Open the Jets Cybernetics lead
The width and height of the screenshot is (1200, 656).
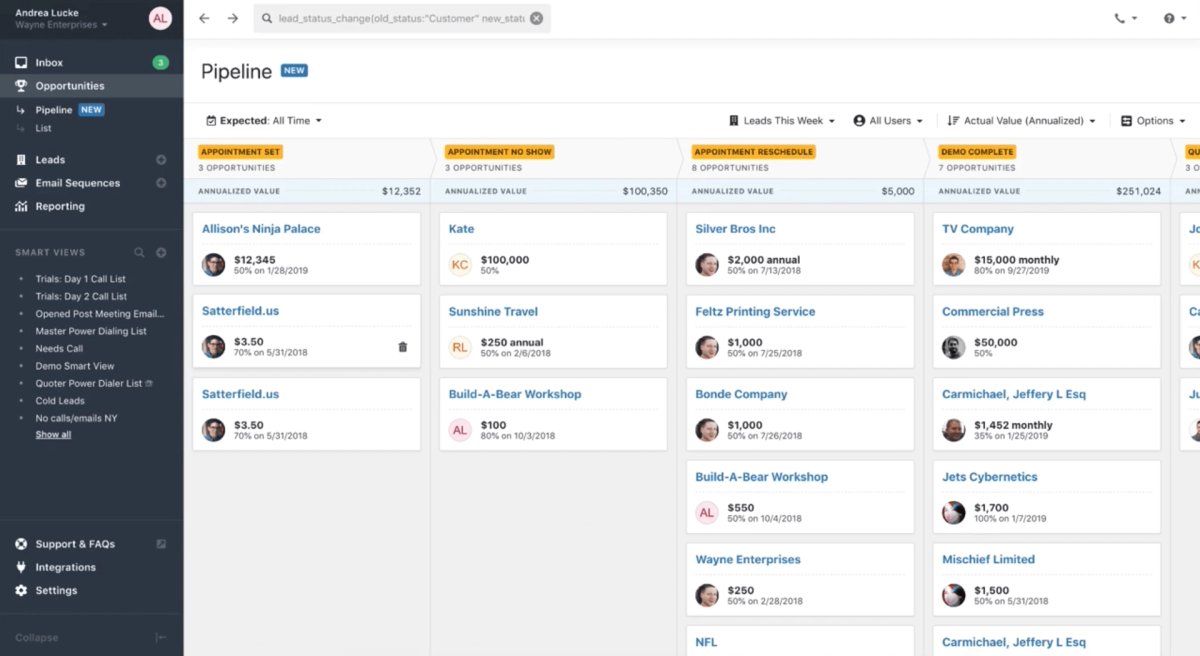click(x=990, y=477)
